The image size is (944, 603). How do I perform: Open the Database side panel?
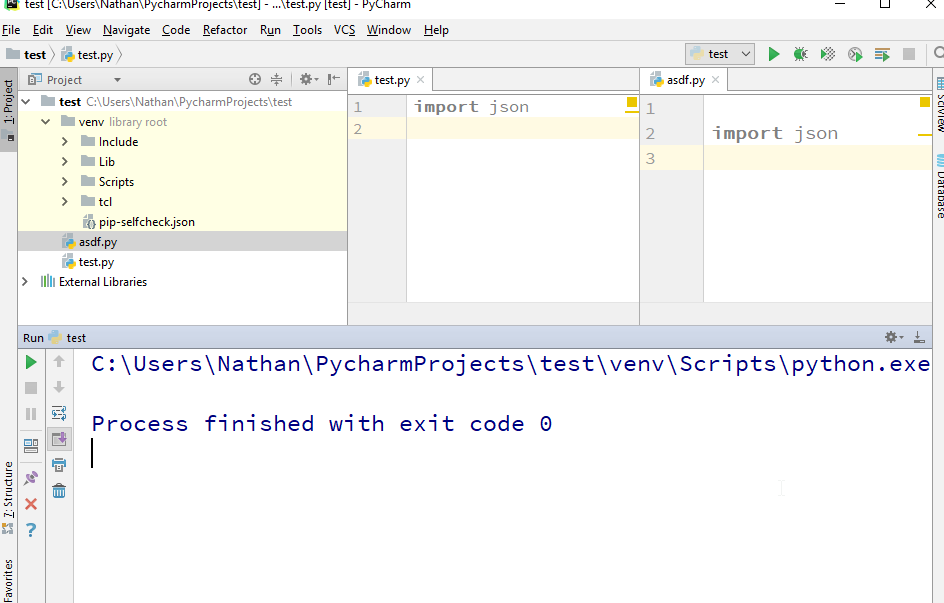click(x=937, y=182)
